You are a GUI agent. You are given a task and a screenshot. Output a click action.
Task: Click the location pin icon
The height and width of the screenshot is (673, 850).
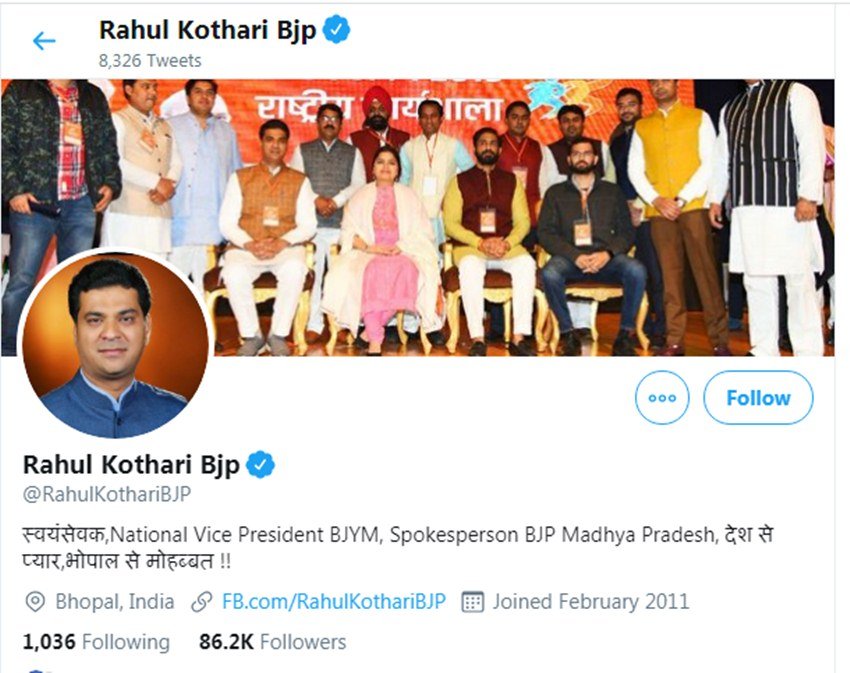(36, 602)
